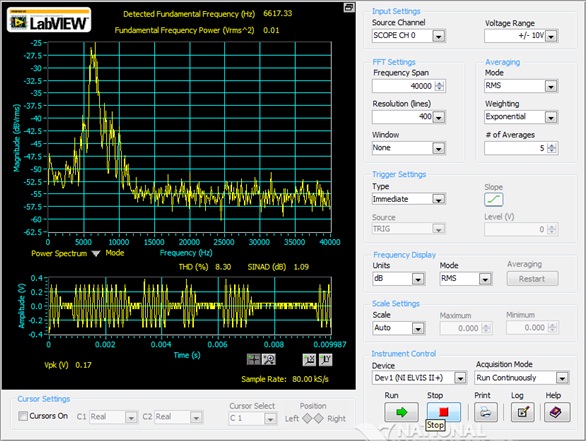This screenshot has height=441, width=586.
Task: Click the number of Averages field
Action: click(x=515, y=148)
